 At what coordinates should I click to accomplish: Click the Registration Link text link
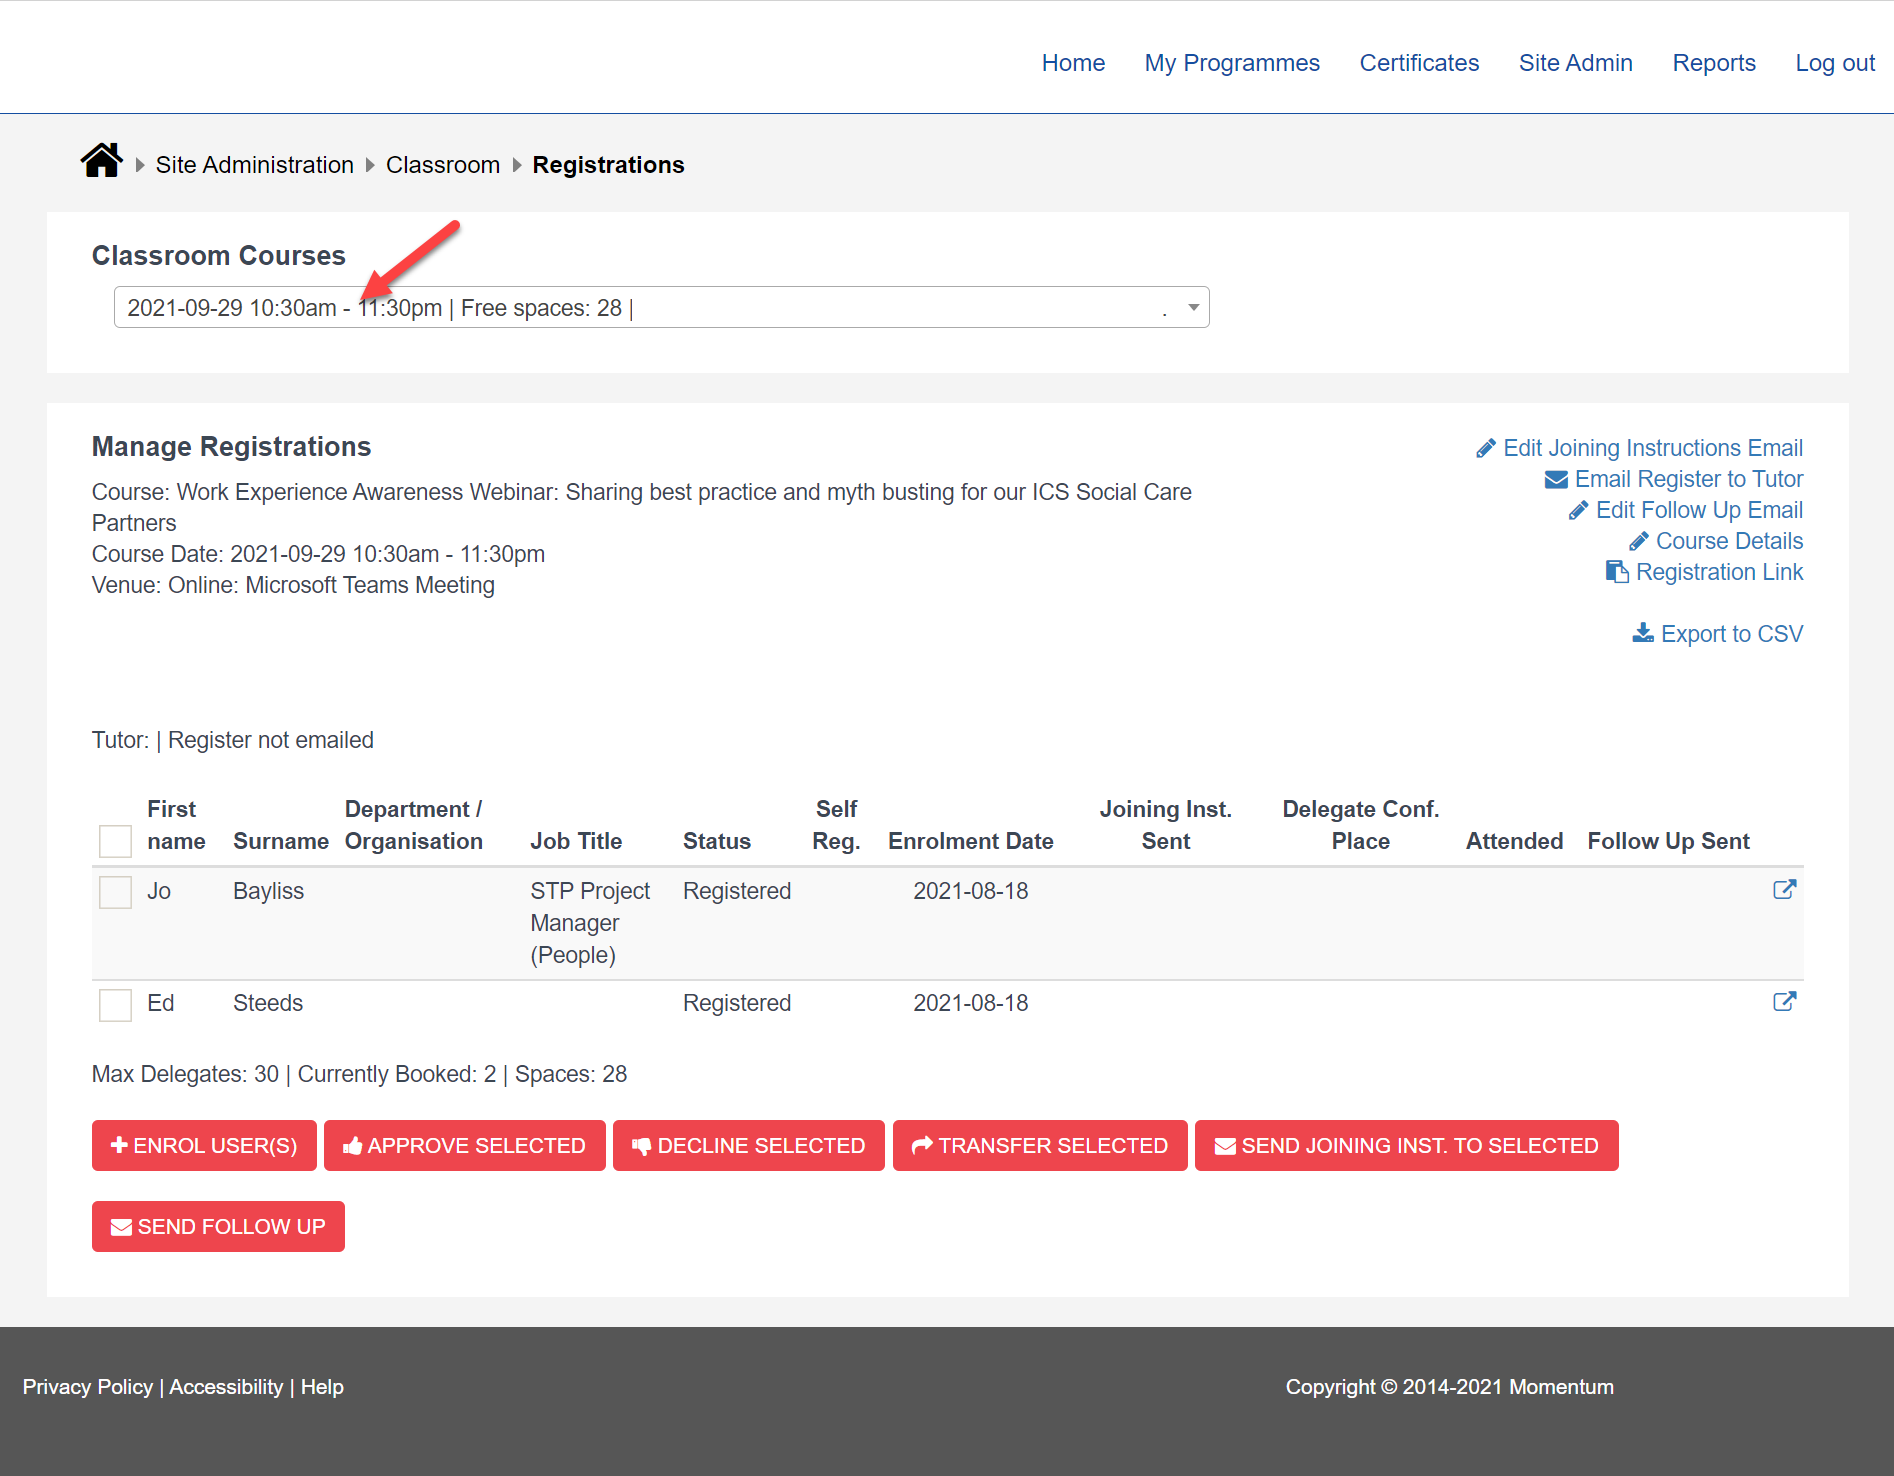tap(1719, 572)
